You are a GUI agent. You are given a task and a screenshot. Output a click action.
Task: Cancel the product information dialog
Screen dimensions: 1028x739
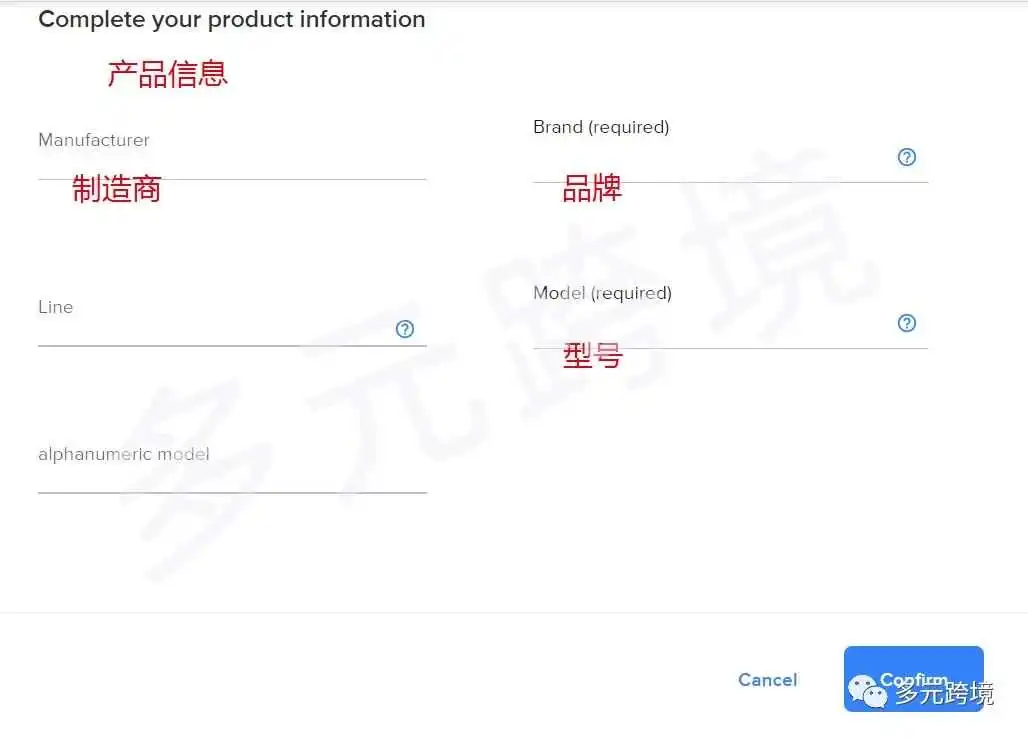pyautogui.click(x=768, y=680)
